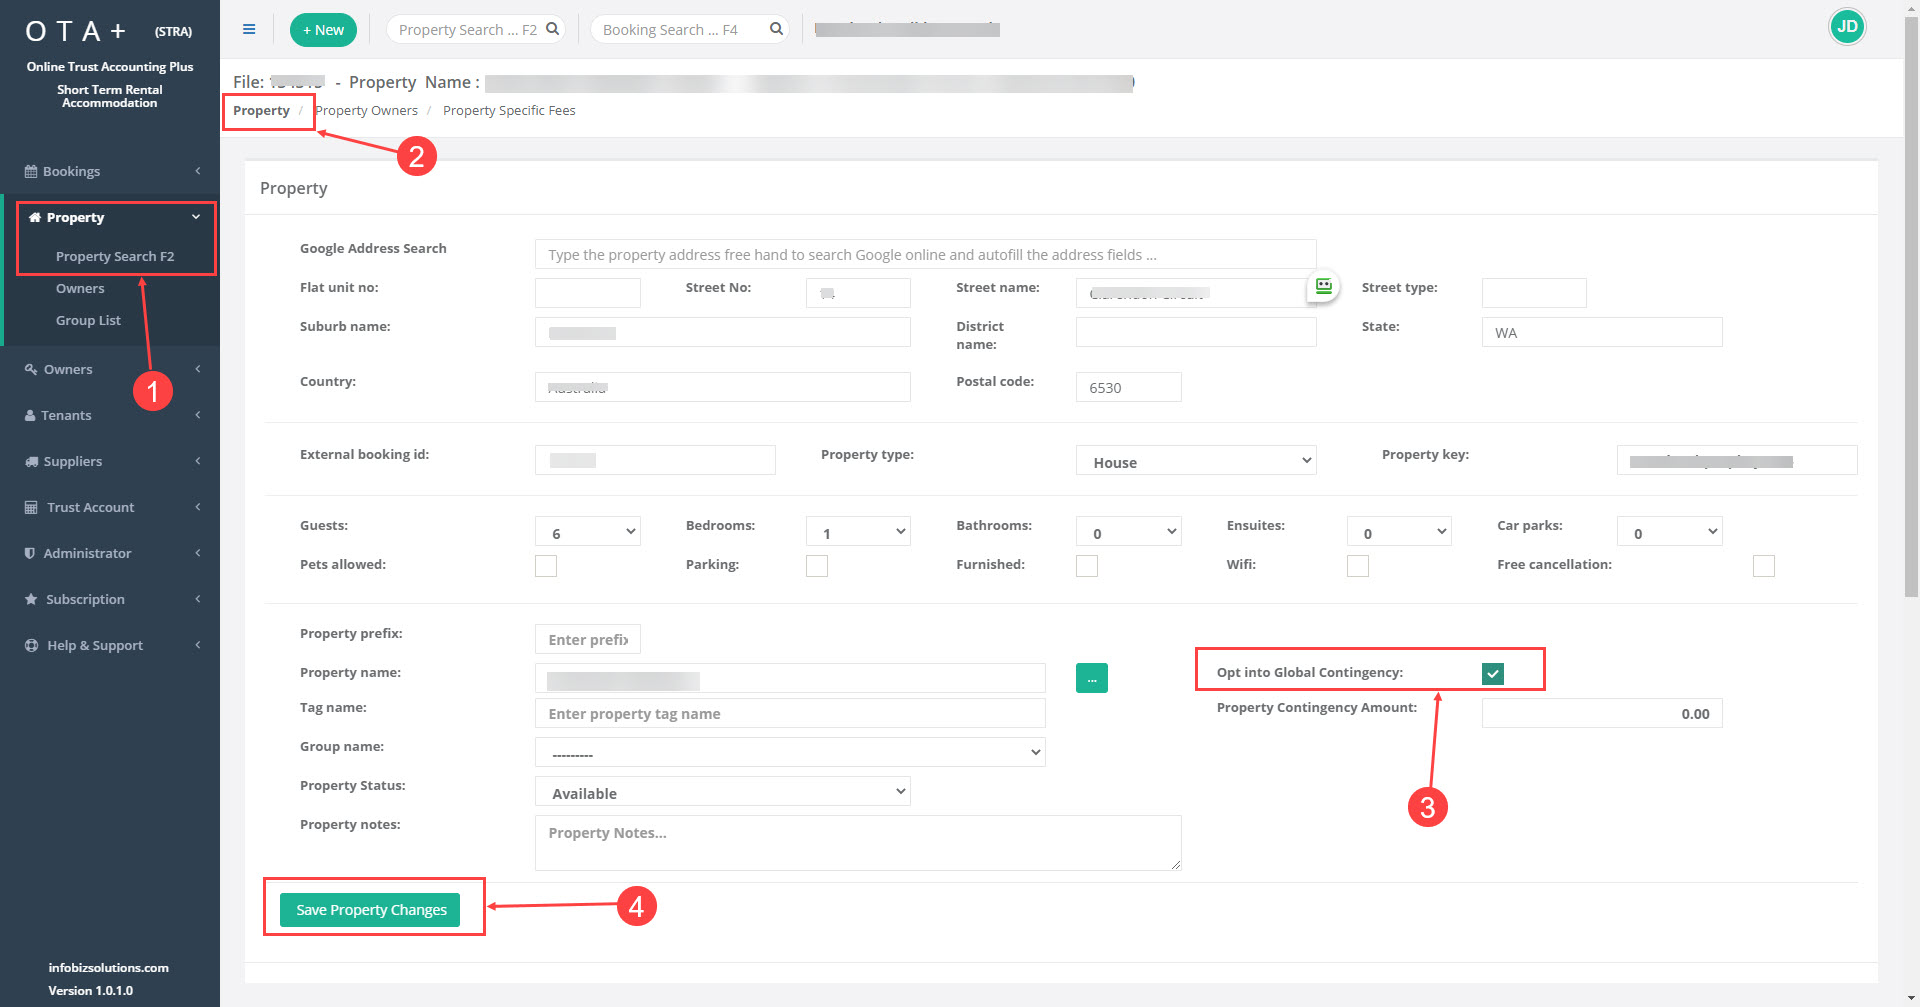Click the Property Search magnifier icon
This screenshot has height=1007, width=1920.
click(552, 29)
